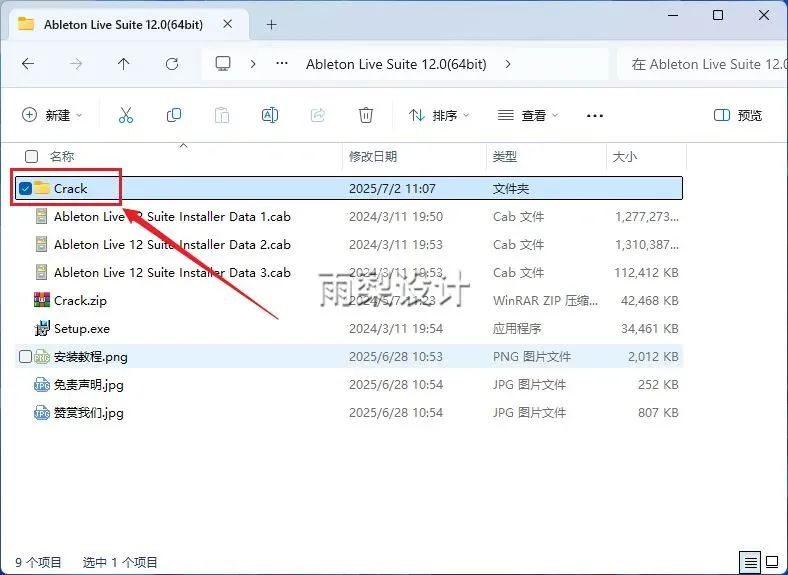Toggle the 预览 preview pane

coord(738,115)
